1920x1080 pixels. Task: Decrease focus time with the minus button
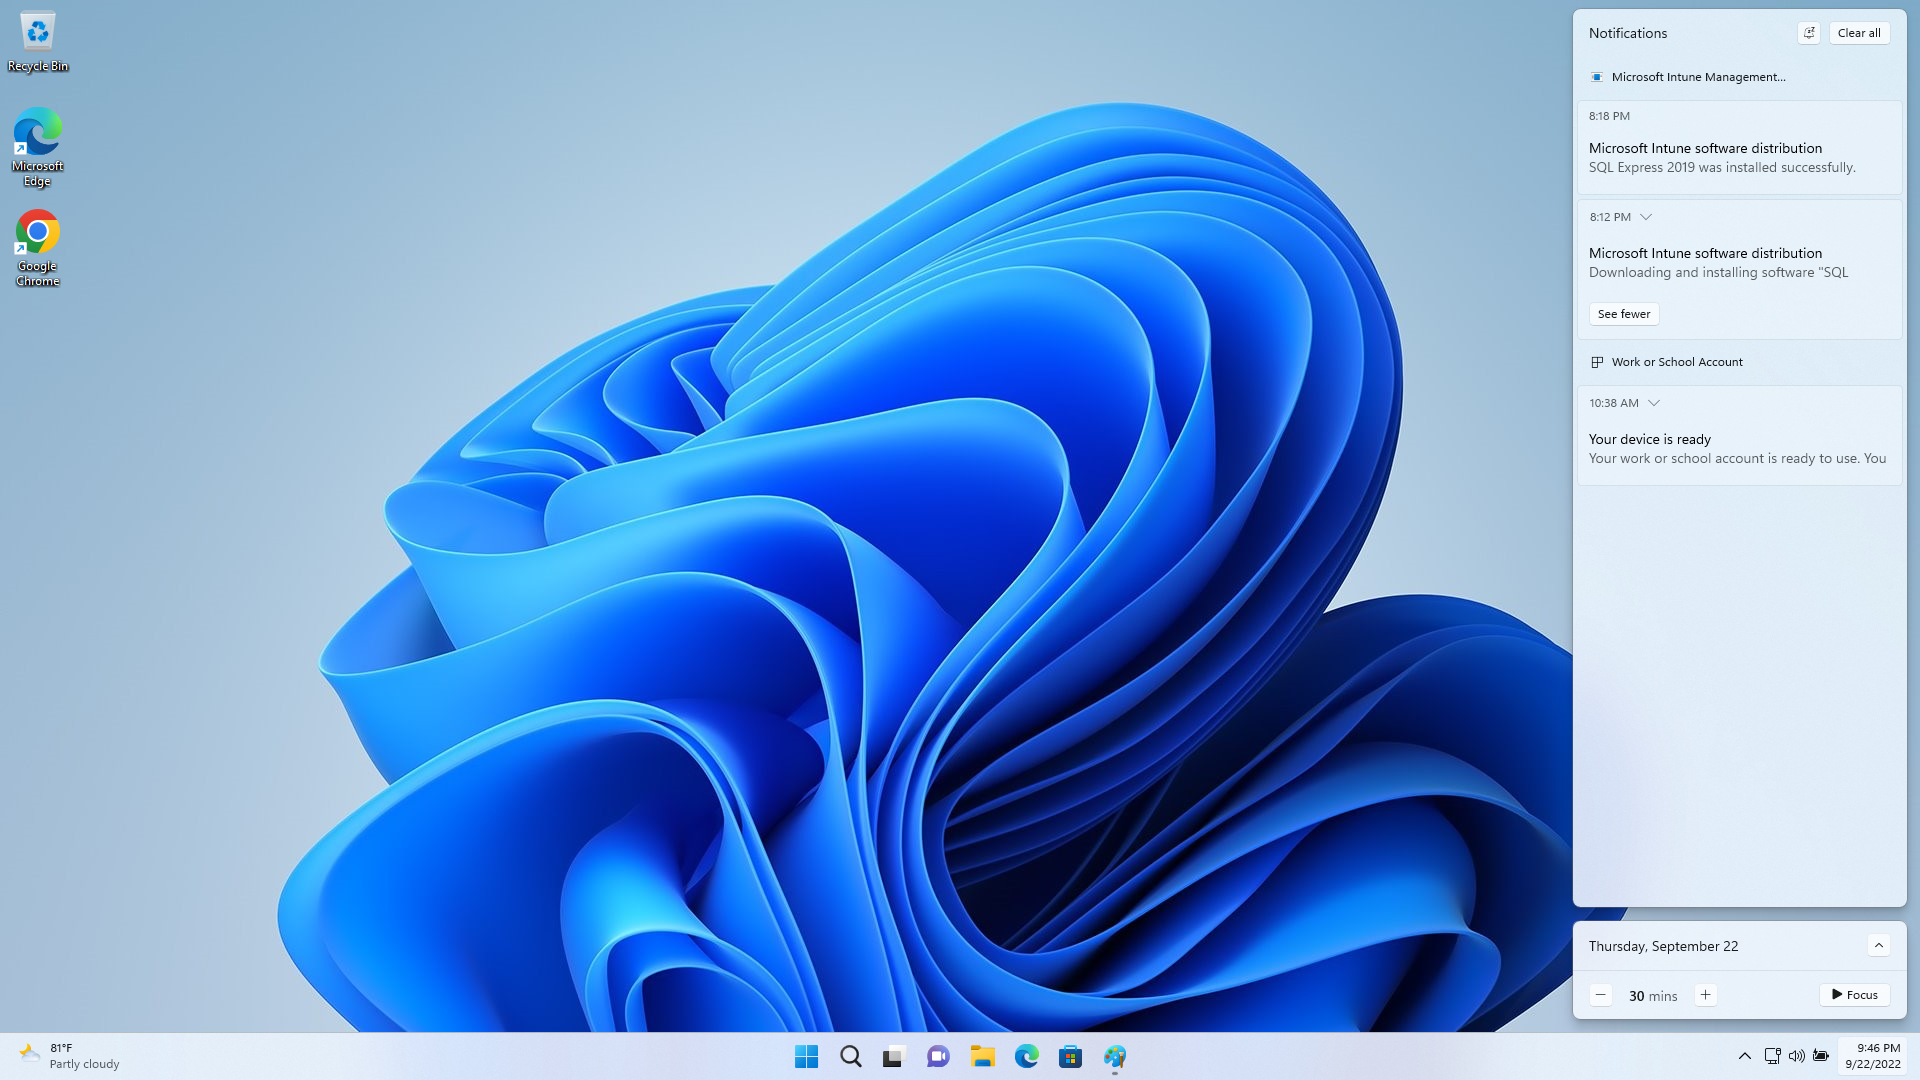click(1601, 995)
